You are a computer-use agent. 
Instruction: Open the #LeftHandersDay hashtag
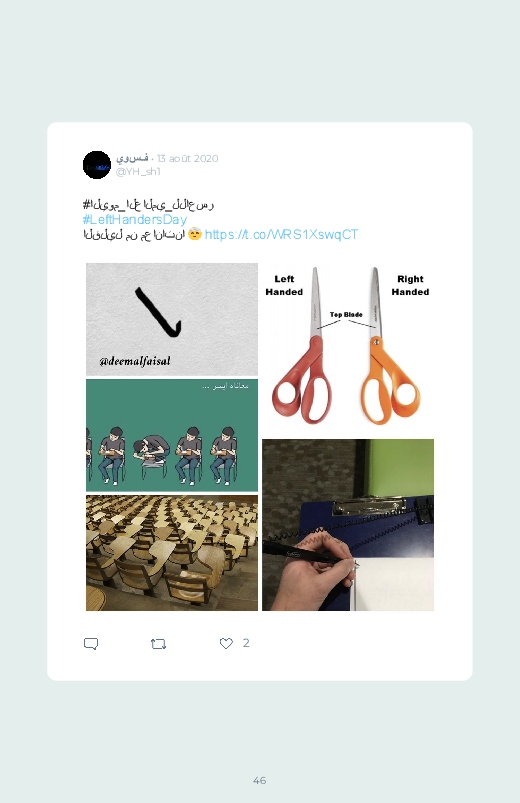click(135, 220)
